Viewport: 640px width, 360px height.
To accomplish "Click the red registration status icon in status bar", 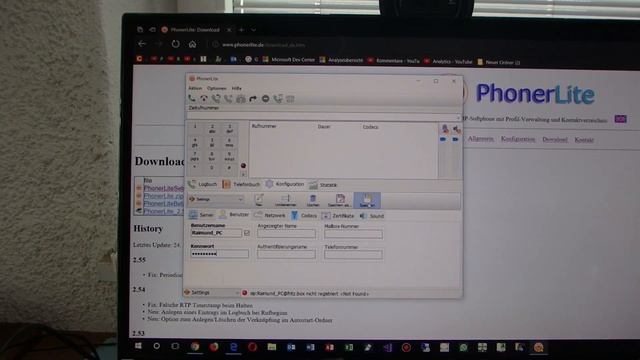I will pos(244,293).
